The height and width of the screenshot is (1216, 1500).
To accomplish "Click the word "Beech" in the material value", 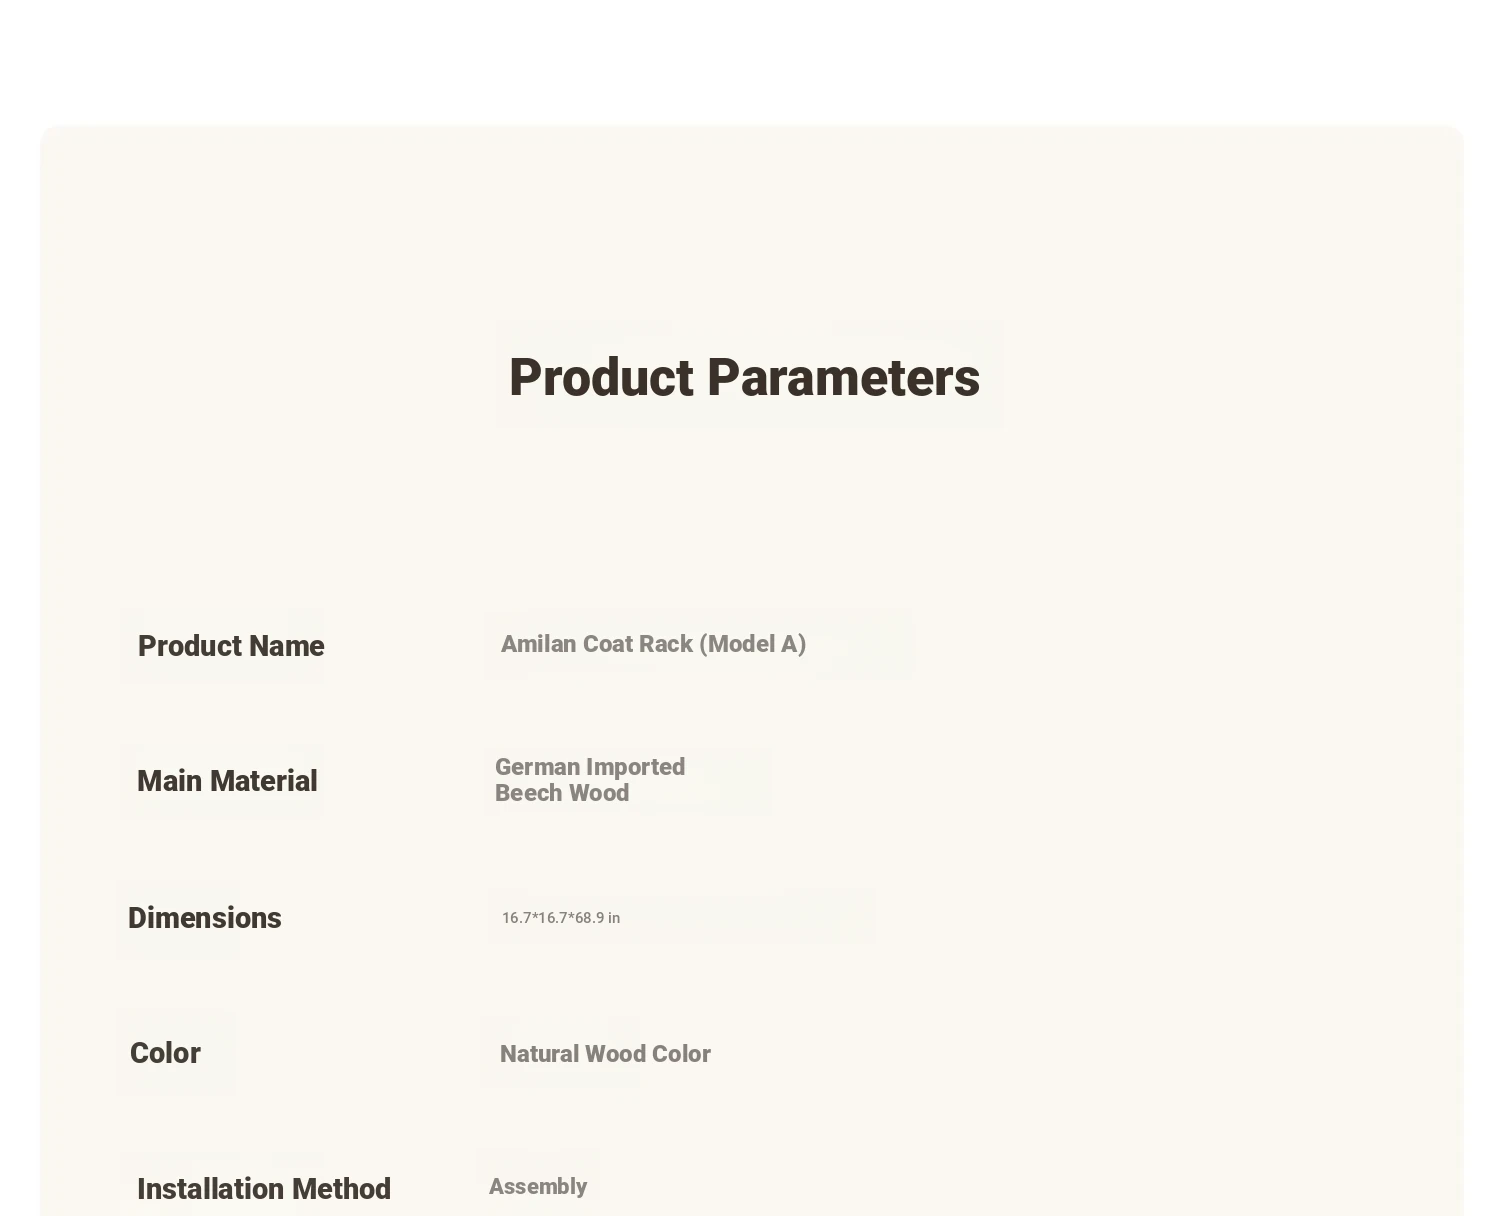I will [x=527, y=793].
